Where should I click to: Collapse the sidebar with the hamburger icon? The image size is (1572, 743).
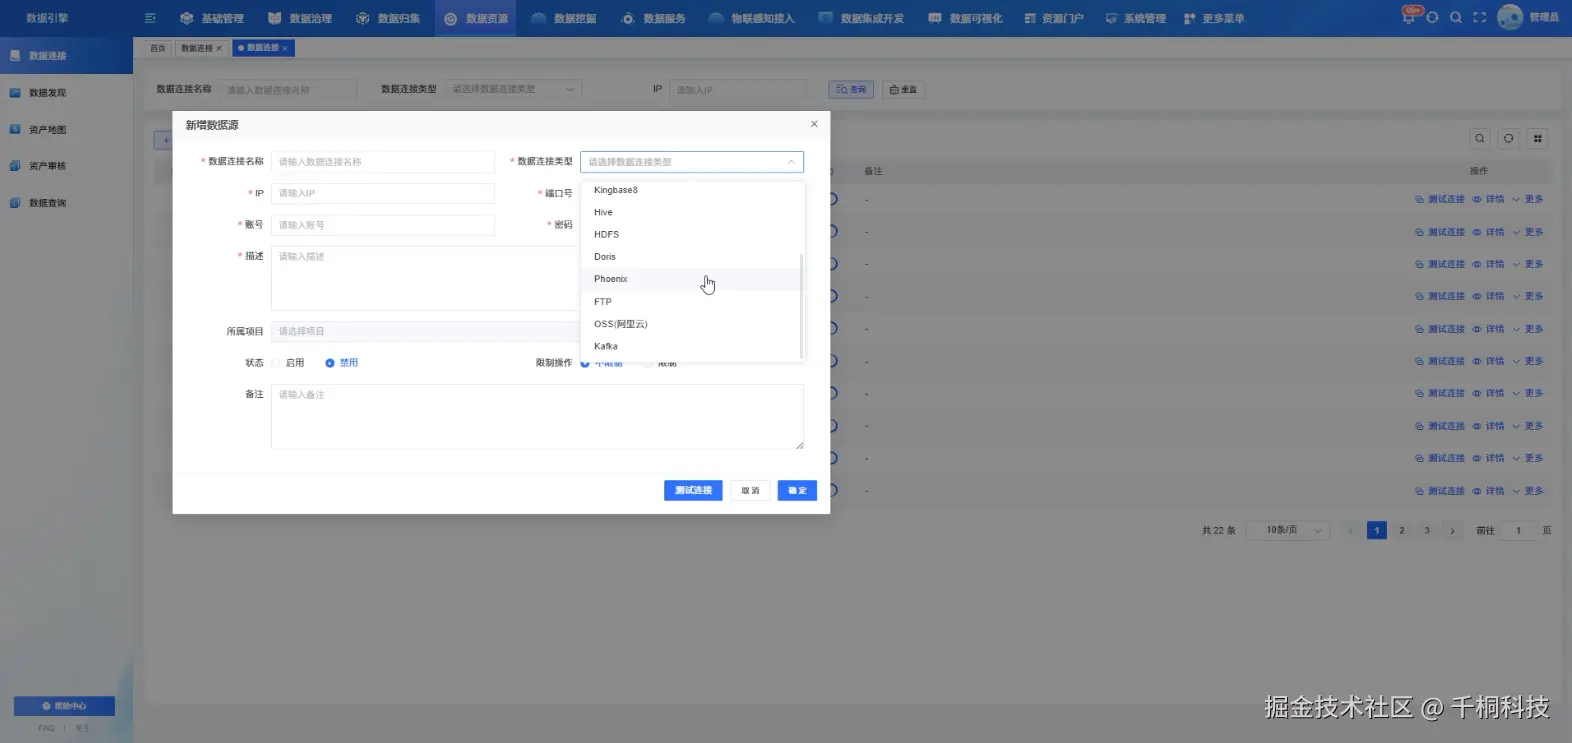[x=150, y=18]
